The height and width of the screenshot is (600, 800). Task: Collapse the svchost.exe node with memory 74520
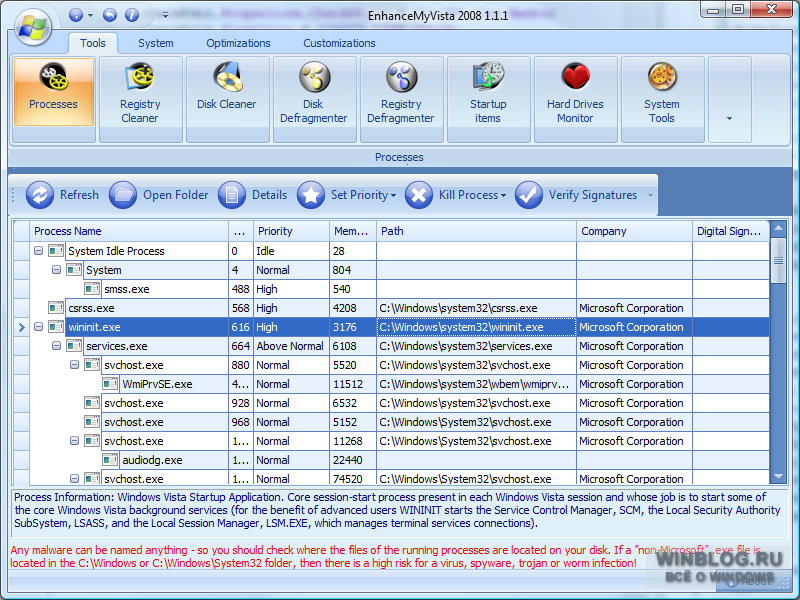click(74, 479)
